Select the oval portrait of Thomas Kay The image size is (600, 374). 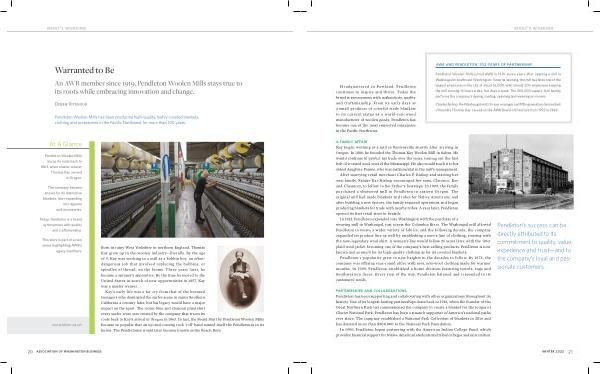240,278
